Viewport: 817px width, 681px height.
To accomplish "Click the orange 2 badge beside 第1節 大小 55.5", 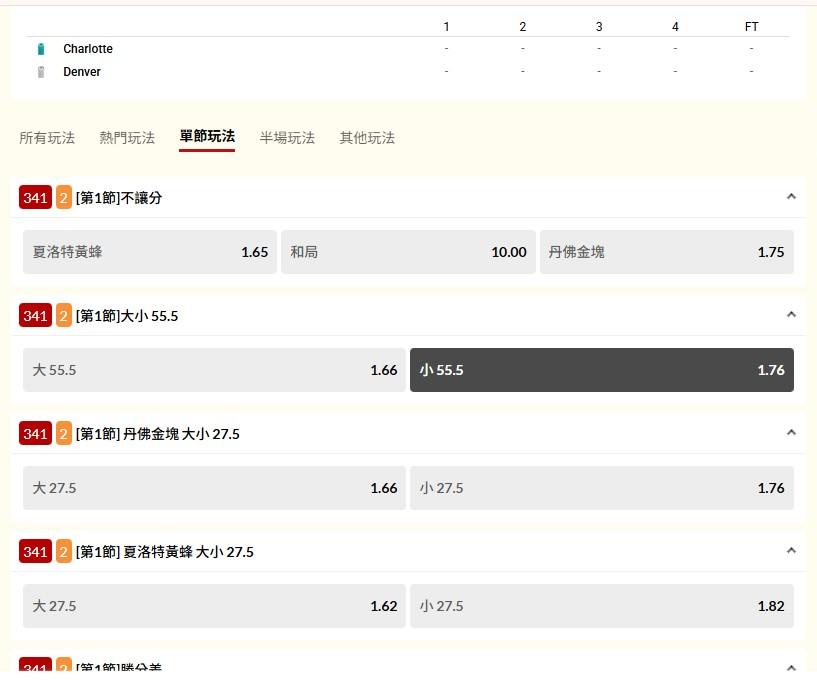I will coord(64,316).
